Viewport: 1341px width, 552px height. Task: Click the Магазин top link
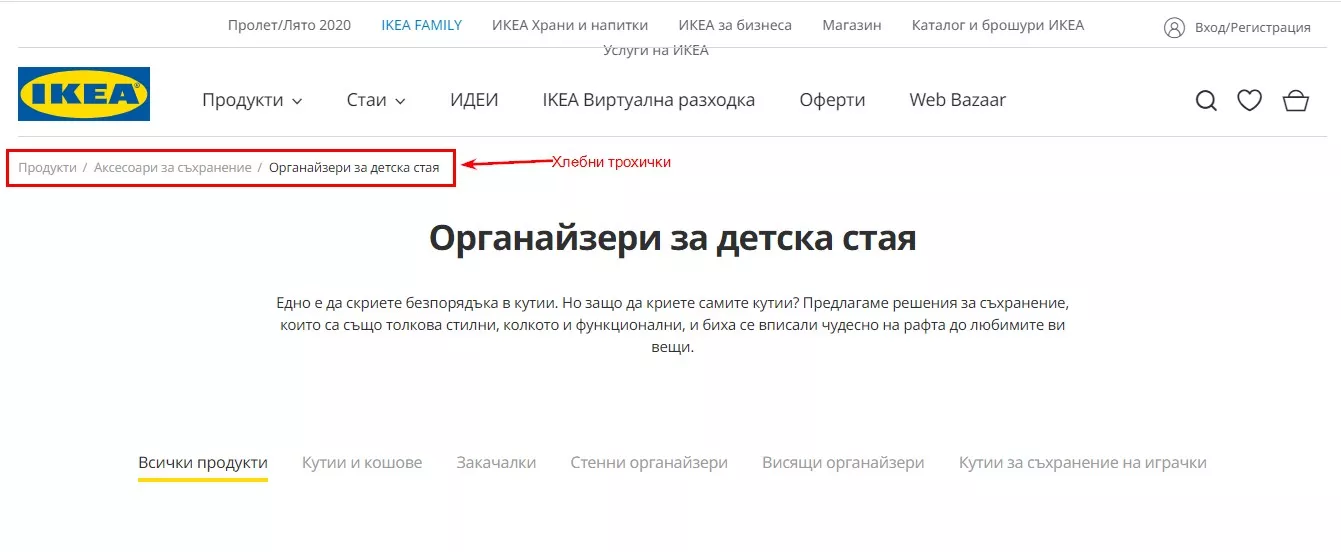point(852,25)
